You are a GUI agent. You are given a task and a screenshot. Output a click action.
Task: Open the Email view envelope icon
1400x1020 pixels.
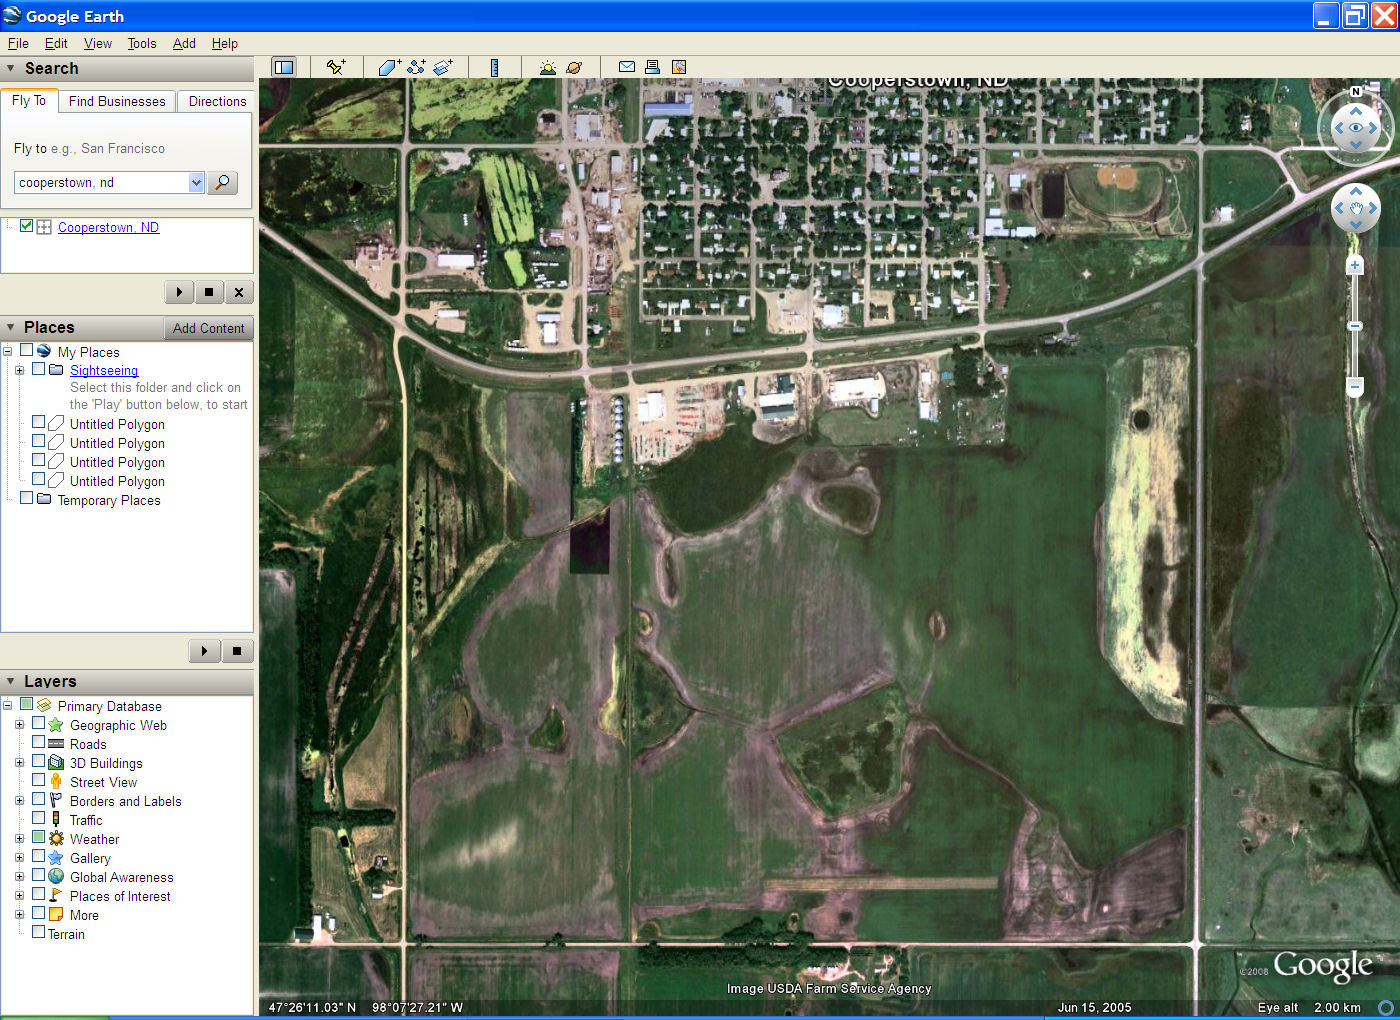tap(627, 67)
